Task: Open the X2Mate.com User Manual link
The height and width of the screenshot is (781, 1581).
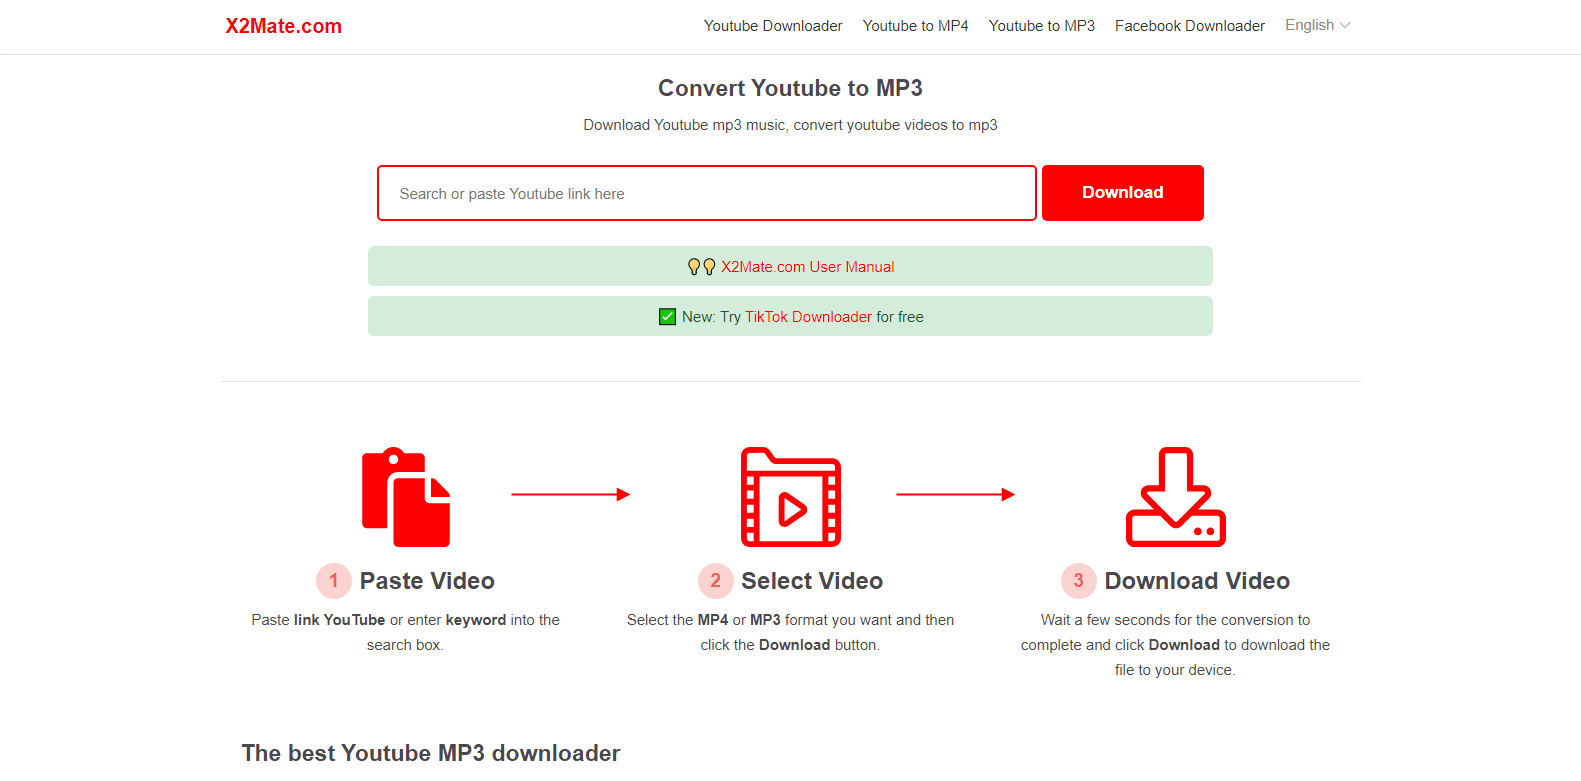Action: pyautogui.click(x=808, y=267)
